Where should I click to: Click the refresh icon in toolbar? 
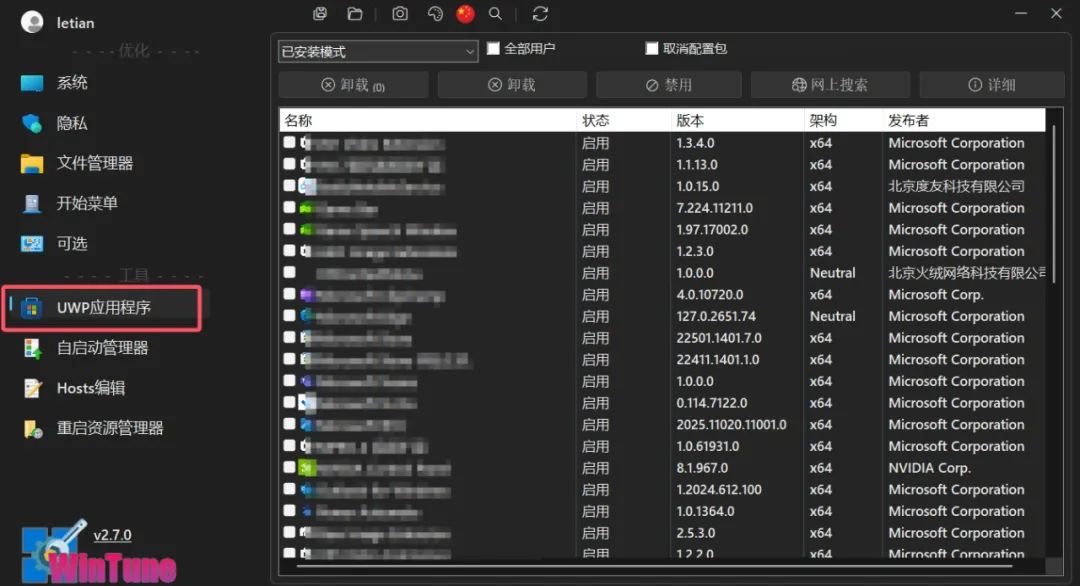[x=540, y=14]
